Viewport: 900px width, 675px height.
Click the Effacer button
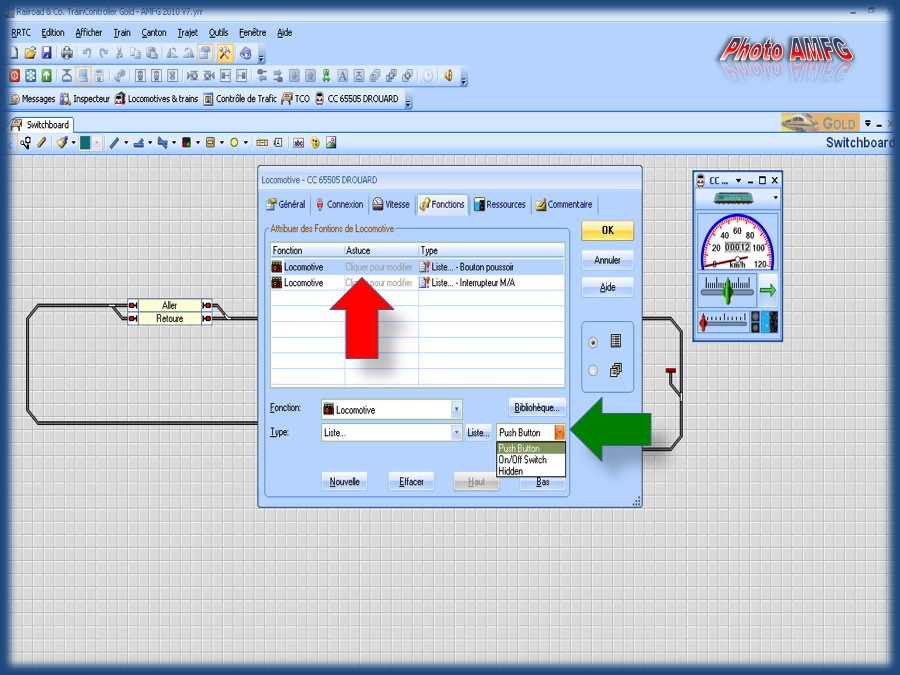(x=411, y=482)
